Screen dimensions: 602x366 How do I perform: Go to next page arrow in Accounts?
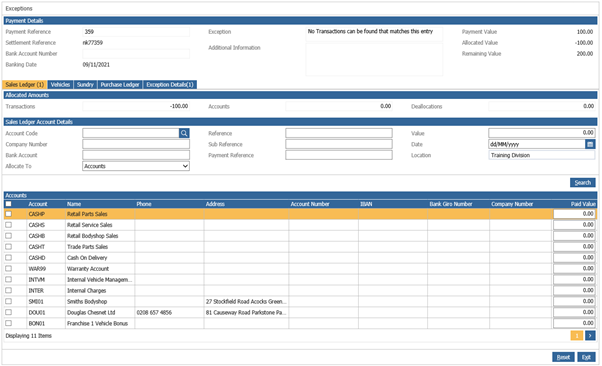pos(590,336)
